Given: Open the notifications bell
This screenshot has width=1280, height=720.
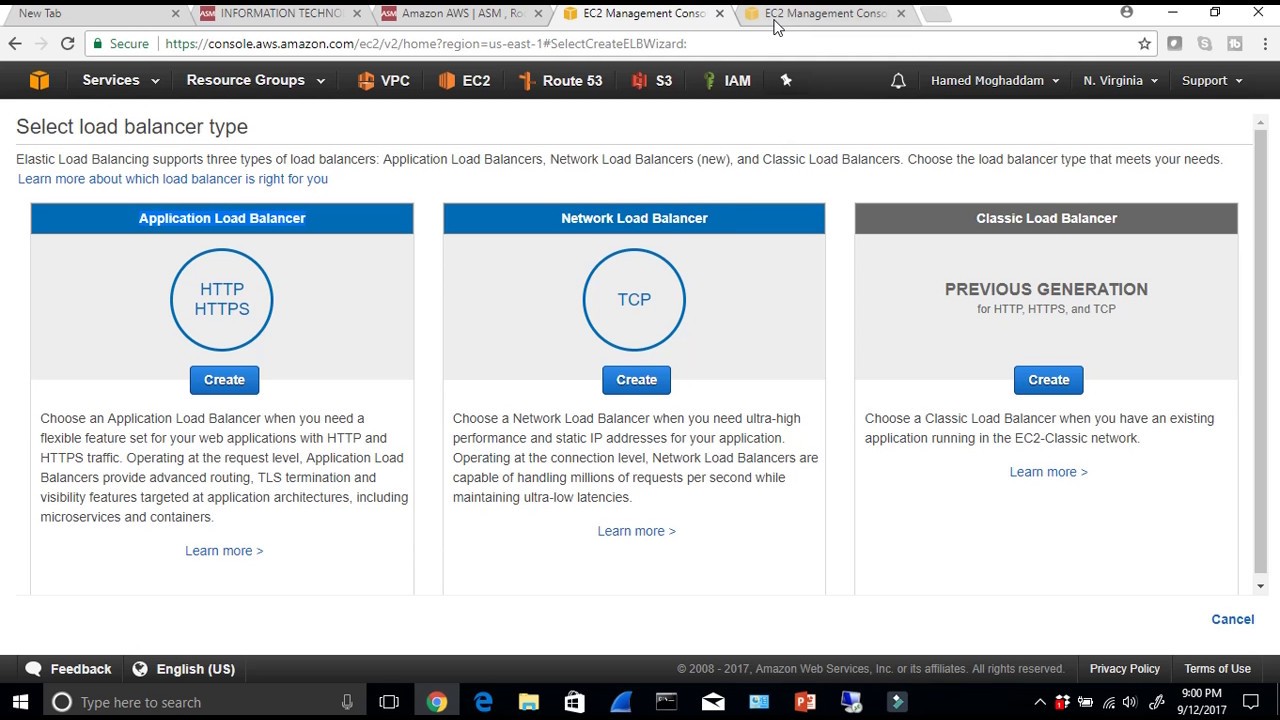Looking at the screenshot, I should (x=898, y=81).
